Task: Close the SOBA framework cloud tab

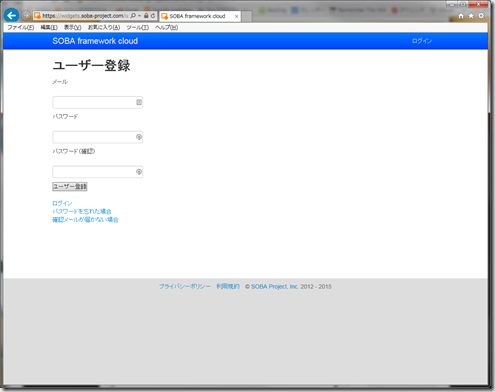Action: pos(236,16)
